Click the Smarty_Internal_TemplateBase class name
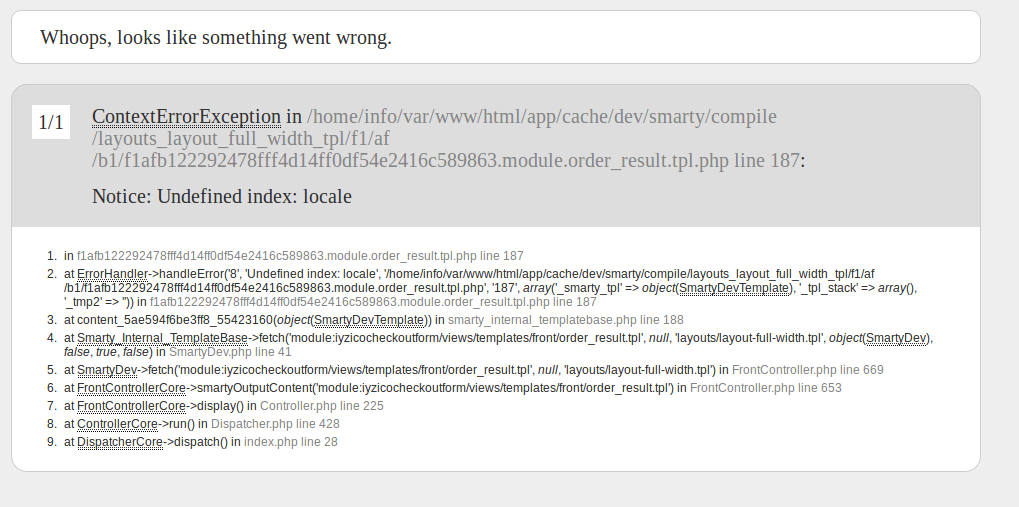The height and width of the screenshot is (507, 1019). 162,338
